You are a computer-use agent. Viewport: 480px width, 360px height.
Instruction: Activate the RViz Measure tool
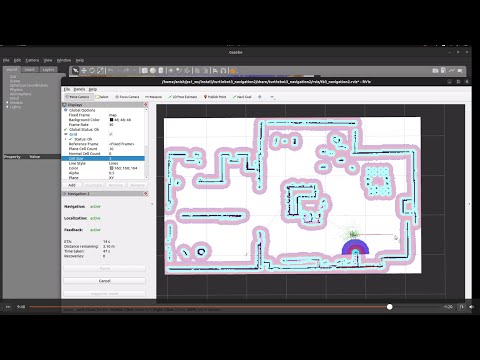pyautogui.click(x=153, y=97)
